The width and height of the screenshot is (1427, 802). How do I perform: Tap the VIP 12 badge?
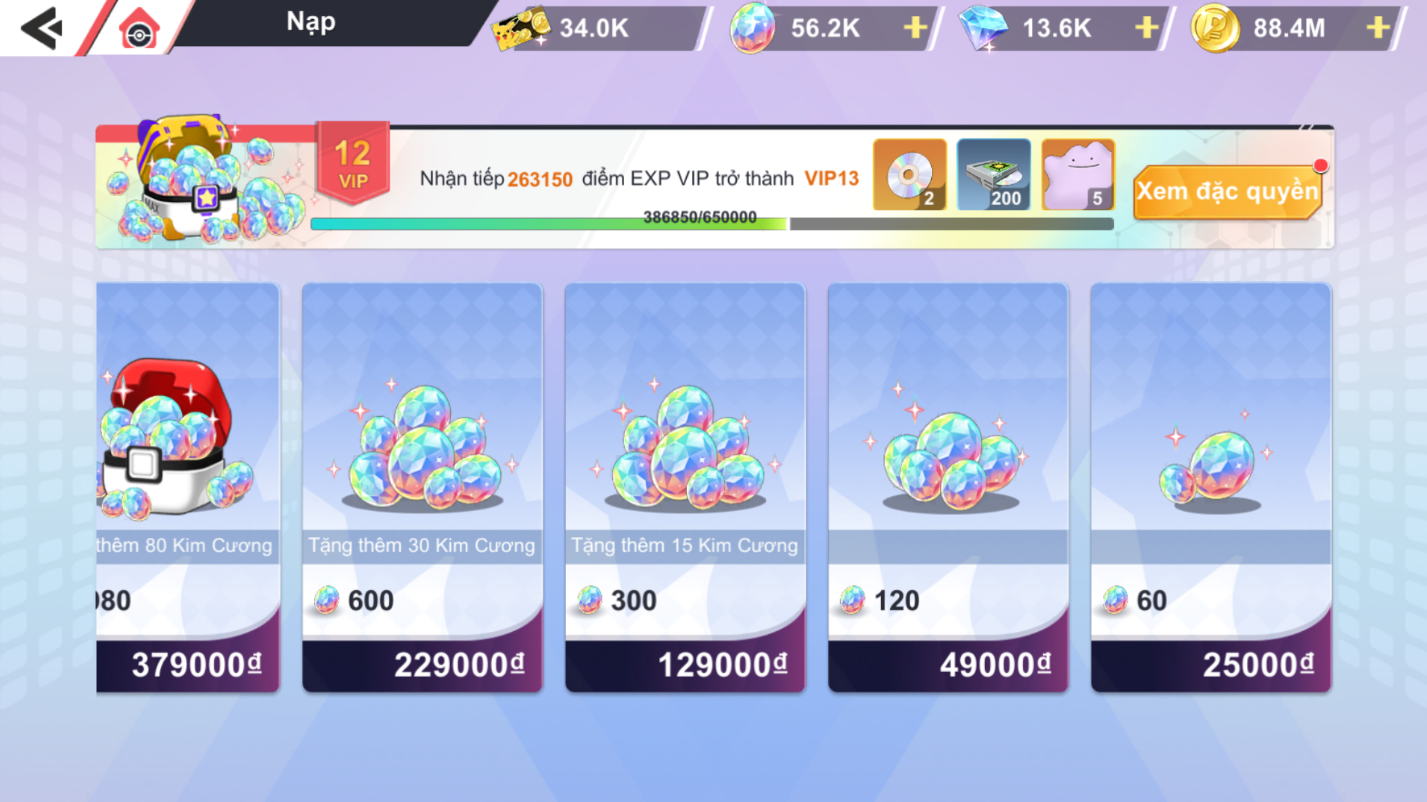[x=352, y=163]
